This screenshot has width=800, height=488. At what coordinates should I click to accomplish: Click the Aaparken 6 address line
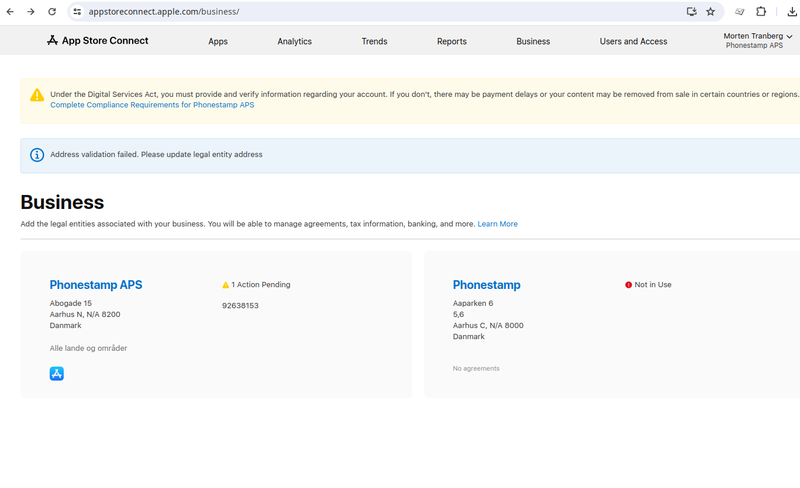click(473, 303)
